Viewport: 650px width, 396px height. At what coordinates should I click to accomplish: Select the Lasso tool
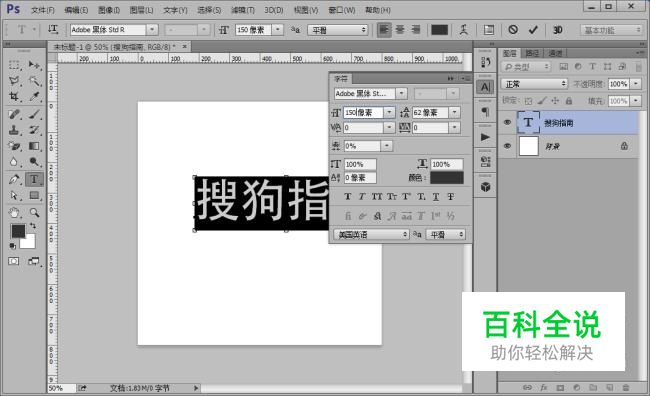(14, 80)
